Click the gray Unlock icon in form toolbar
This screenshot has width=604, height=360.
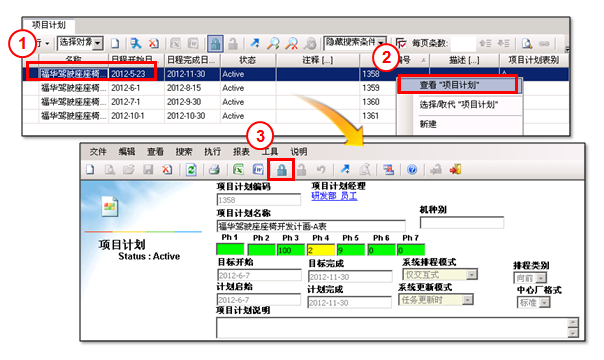(x=302, y=169)
